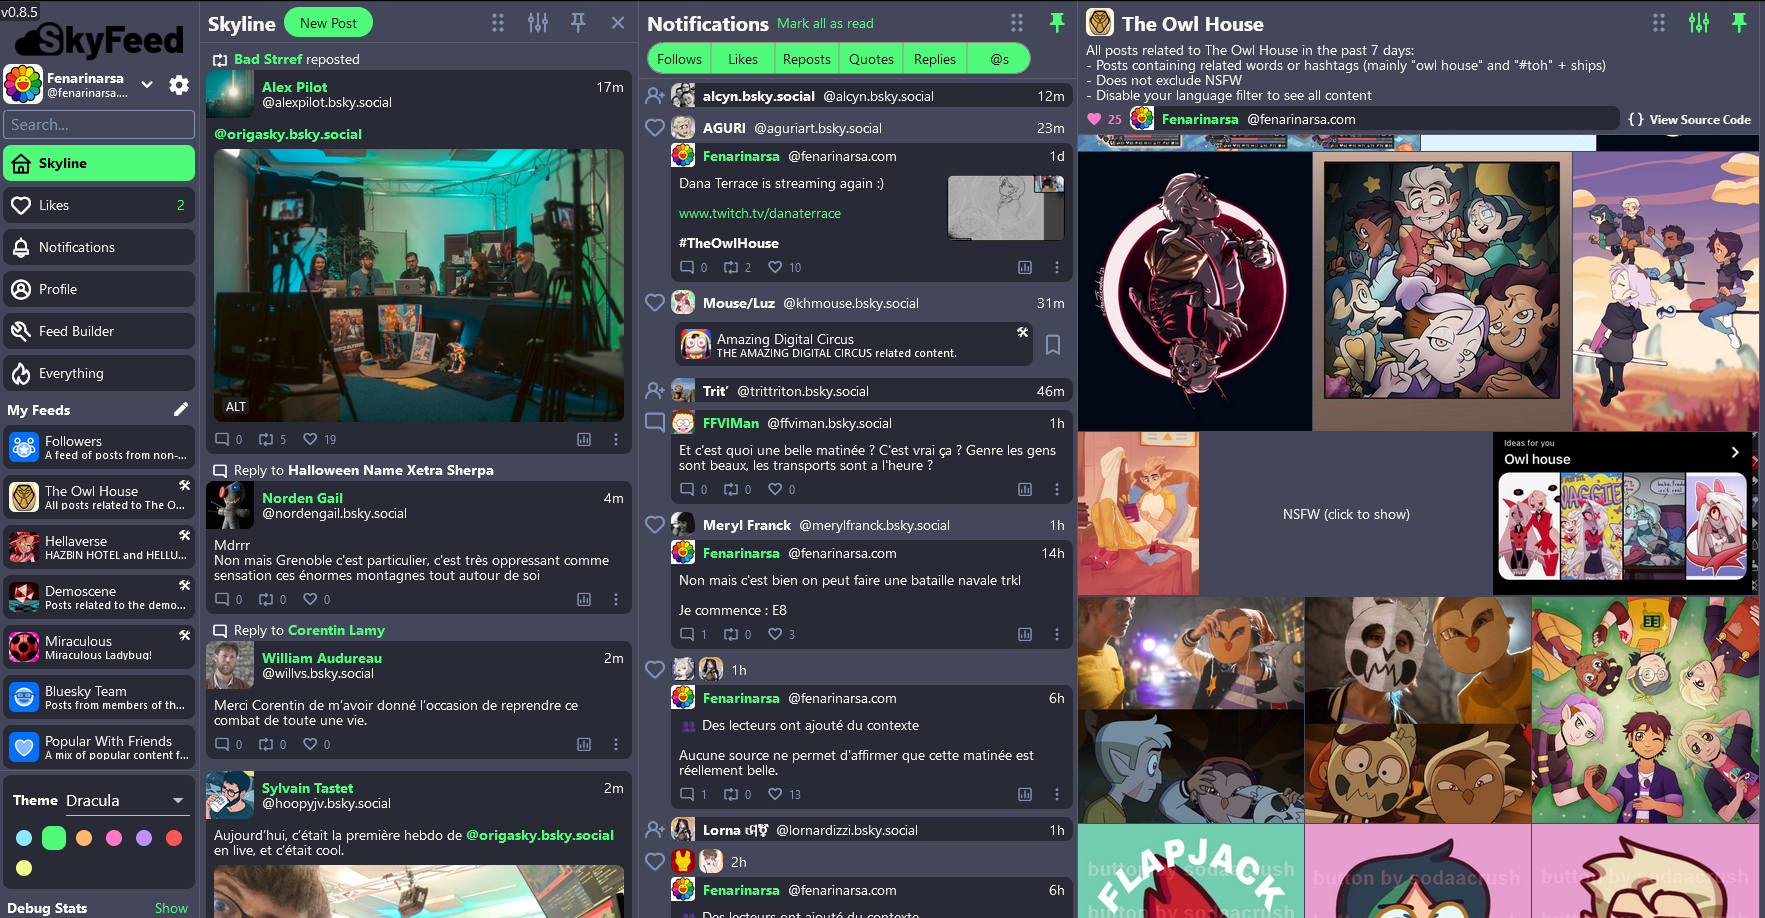
Task: Click the Hellaverse feed wrench icon
Action: tap(184, 535)
